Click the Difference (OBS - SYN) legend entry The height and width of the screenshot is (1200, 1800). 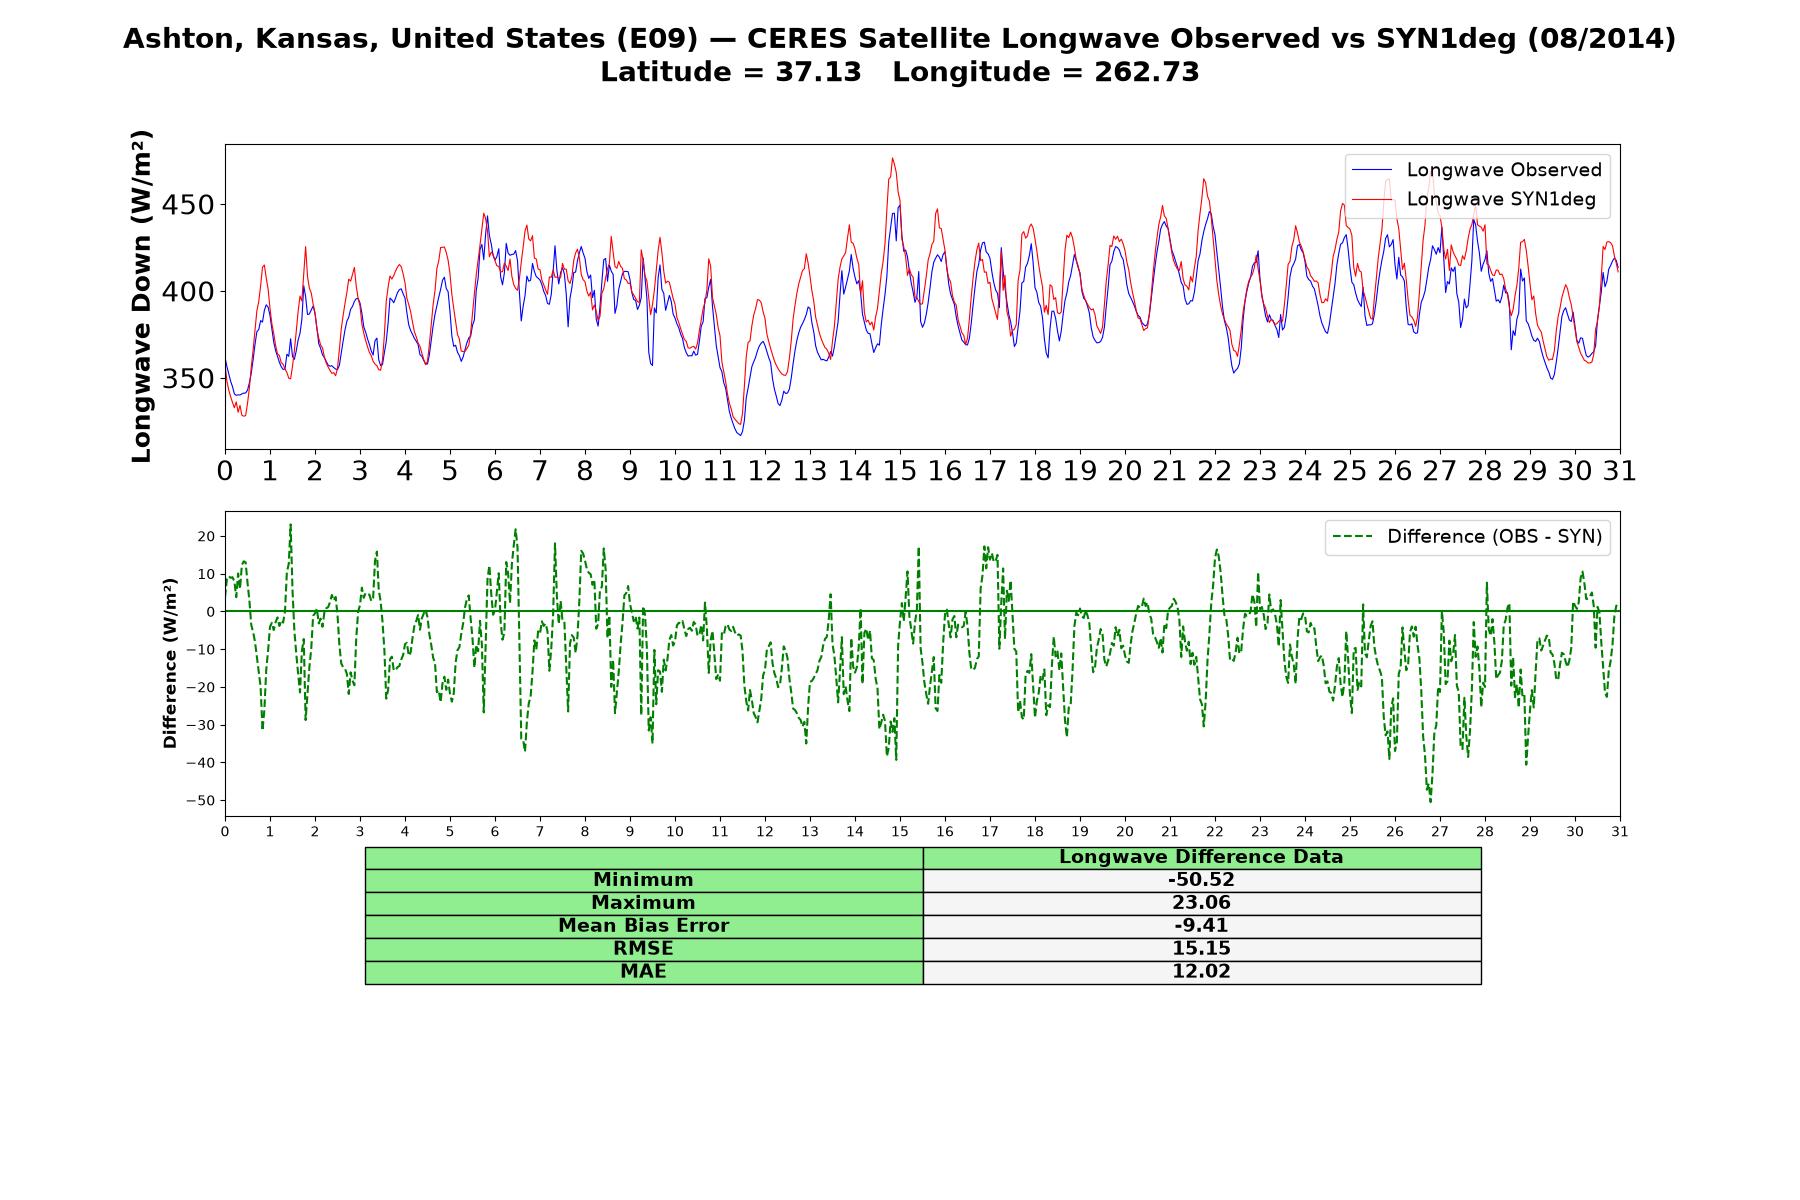pyautogui.click(x=1467, y=537)
